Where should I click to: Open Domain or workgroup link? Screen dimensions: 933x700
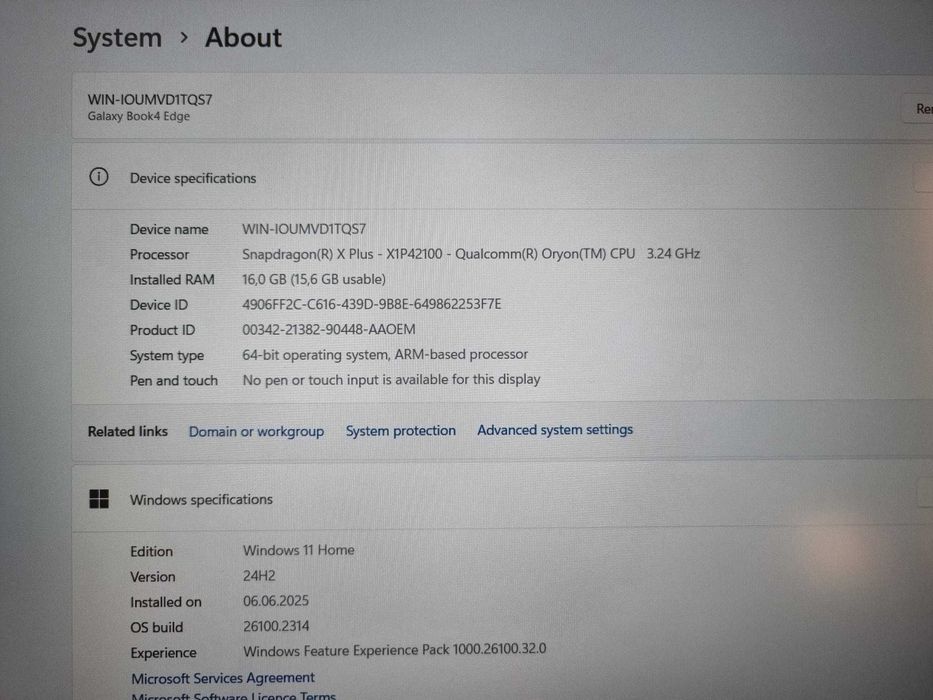(256, 431)
